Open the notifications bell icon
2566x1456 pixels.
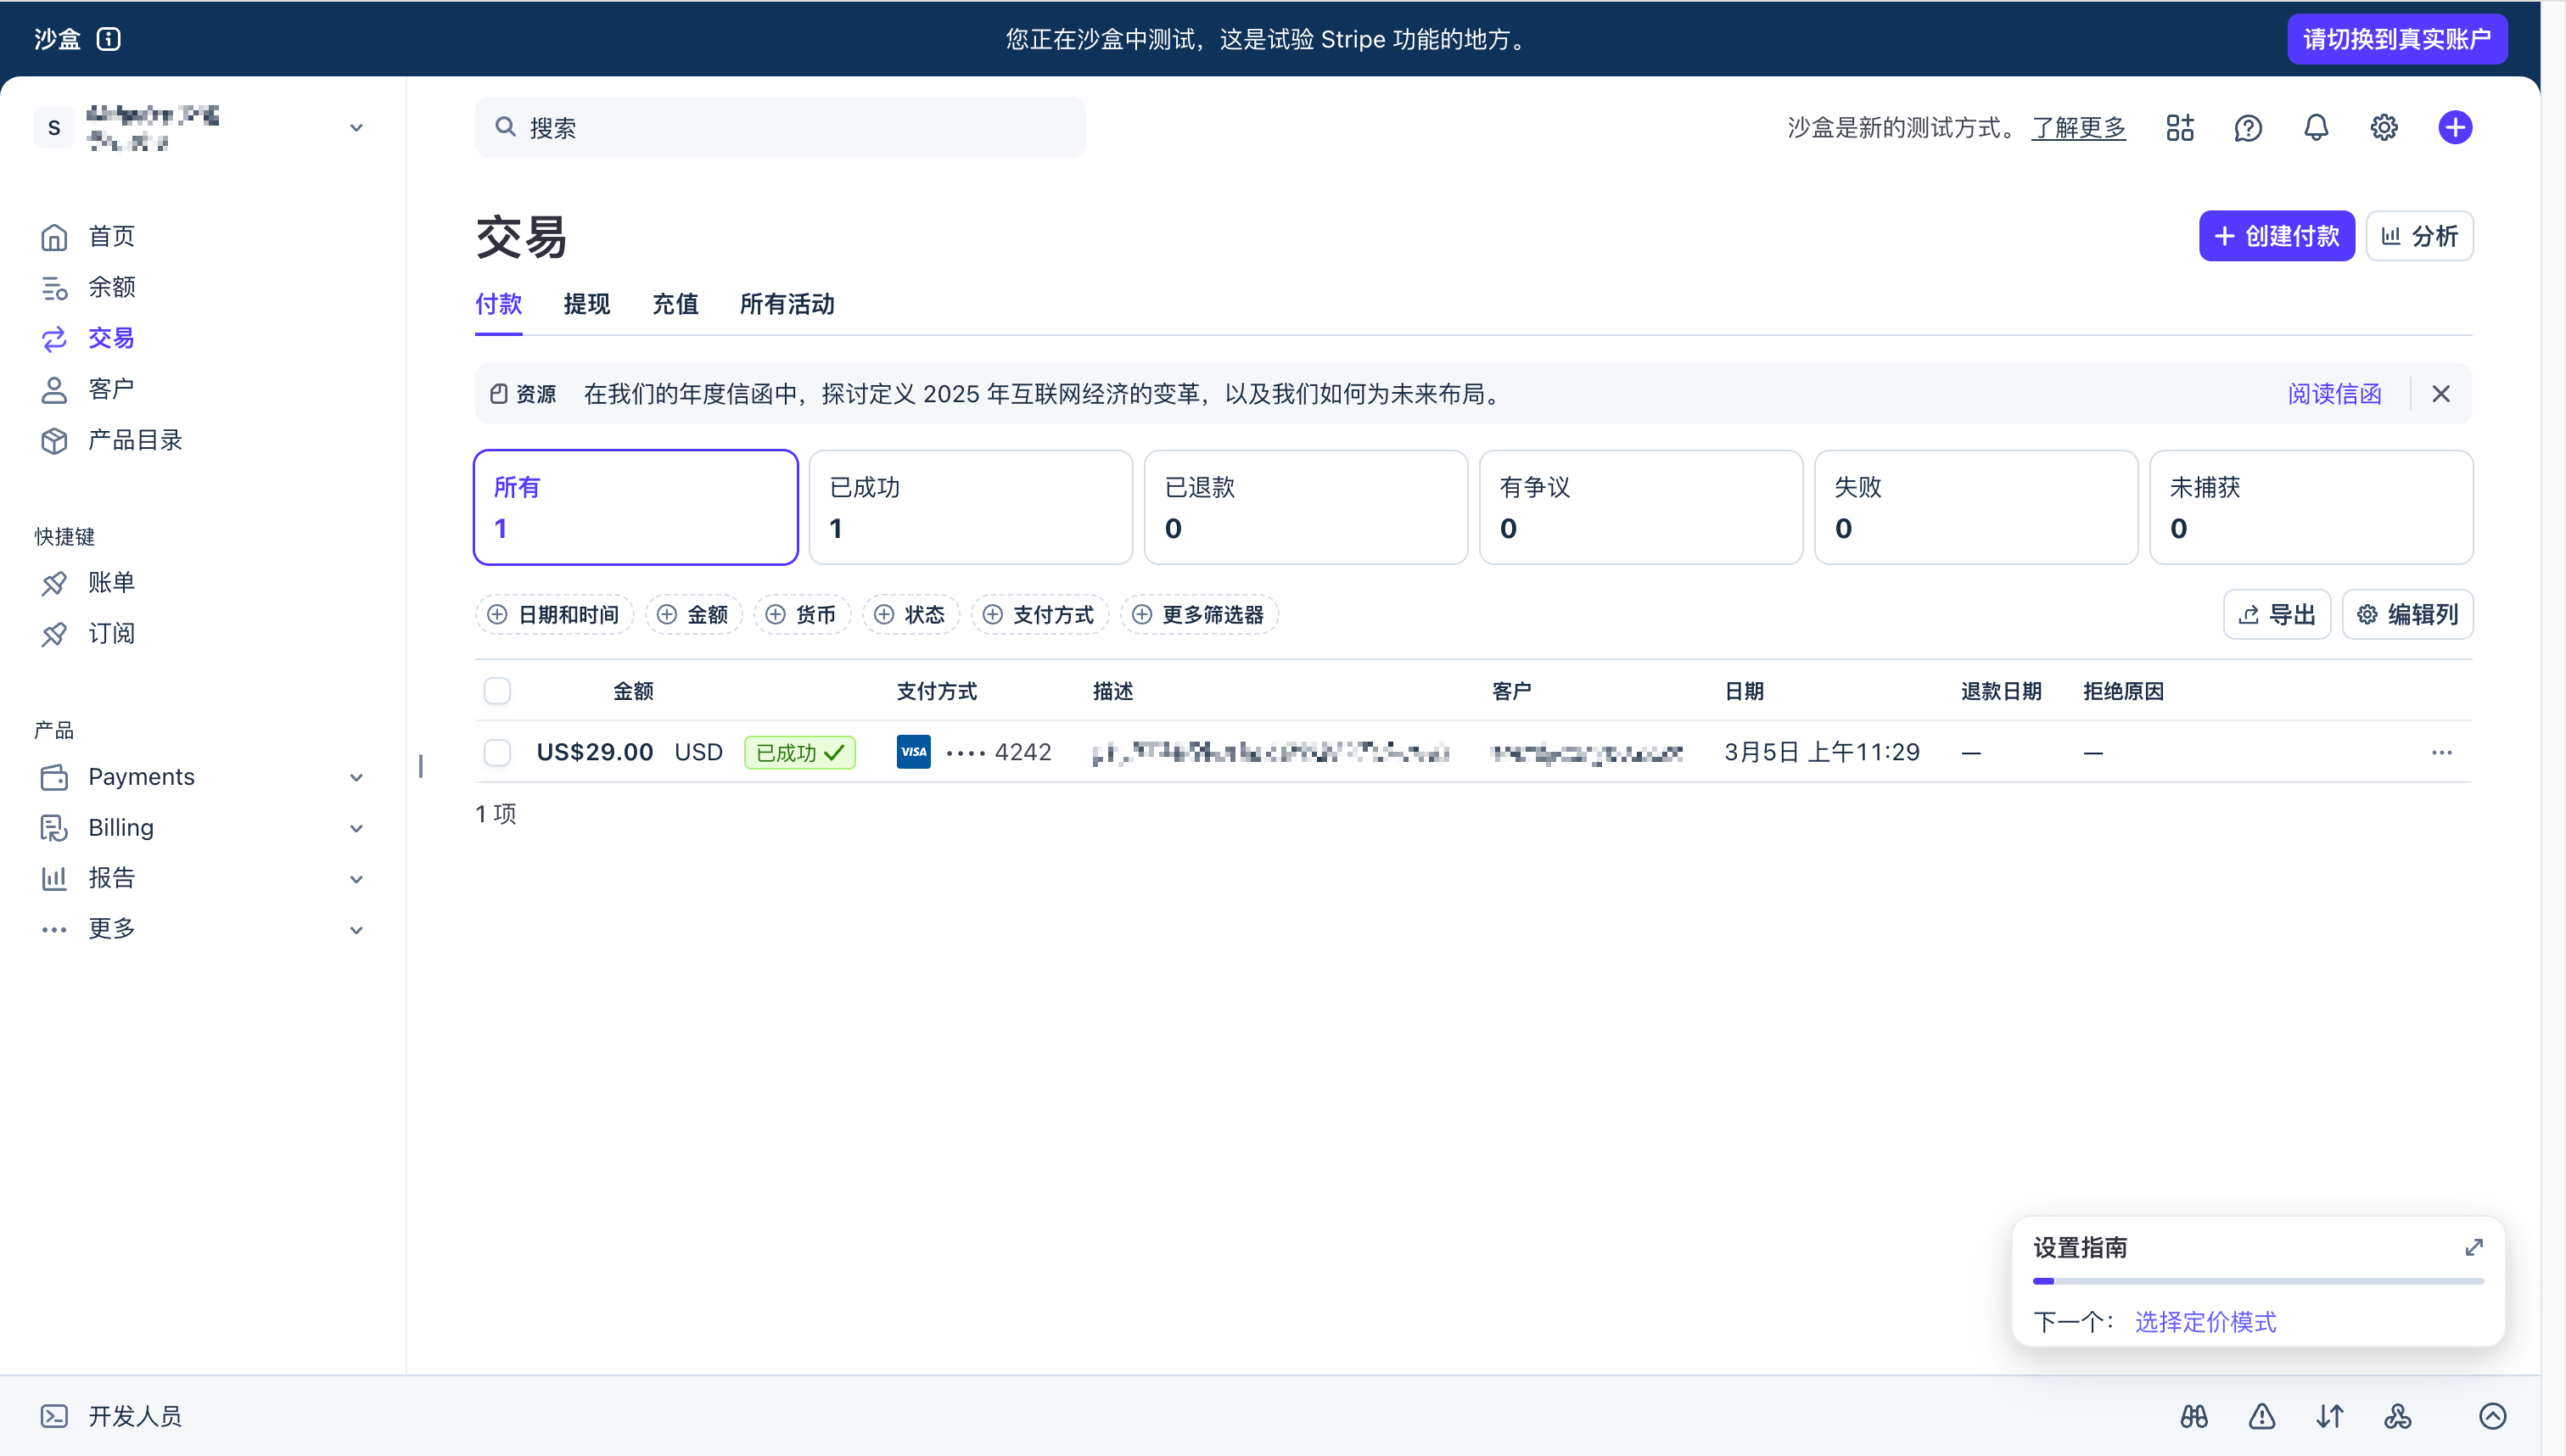tap(2316, 128)
